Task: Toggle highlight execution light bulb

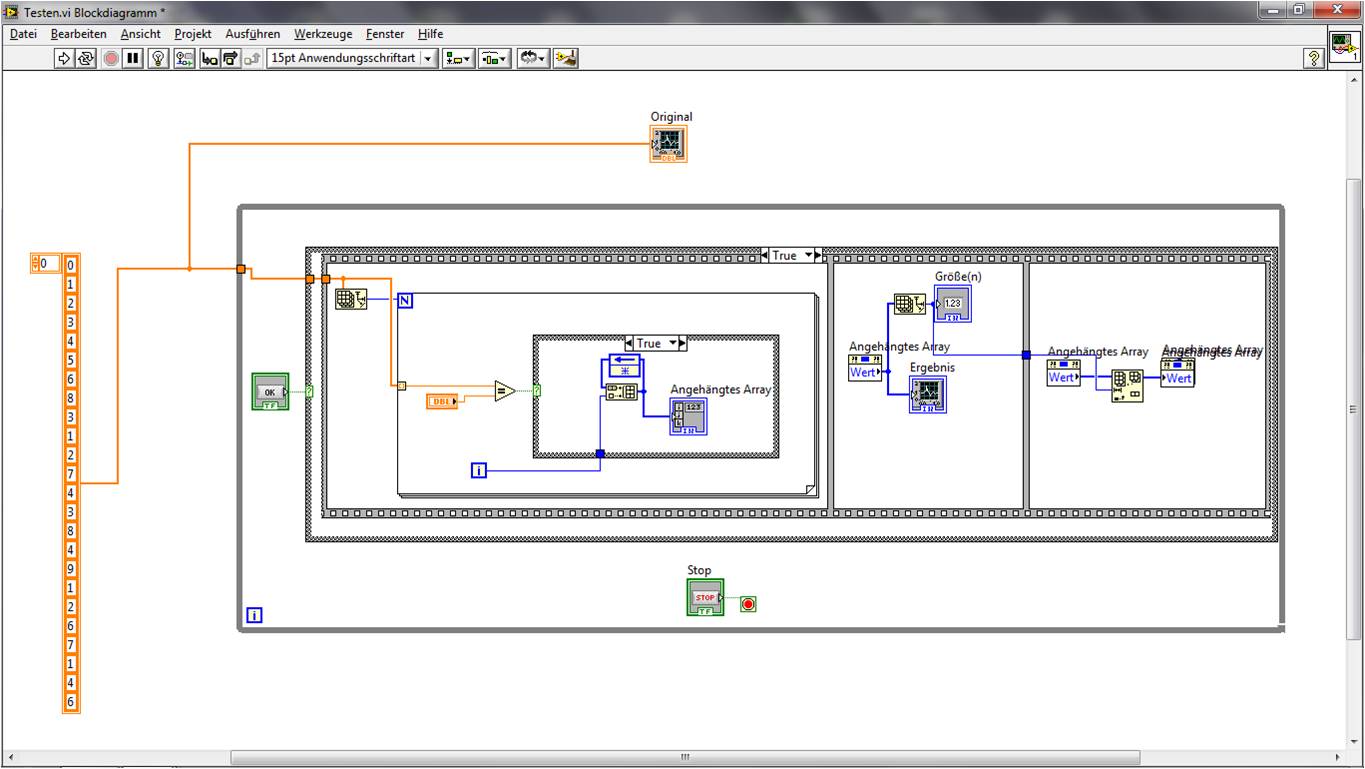Action: point(157,59)
